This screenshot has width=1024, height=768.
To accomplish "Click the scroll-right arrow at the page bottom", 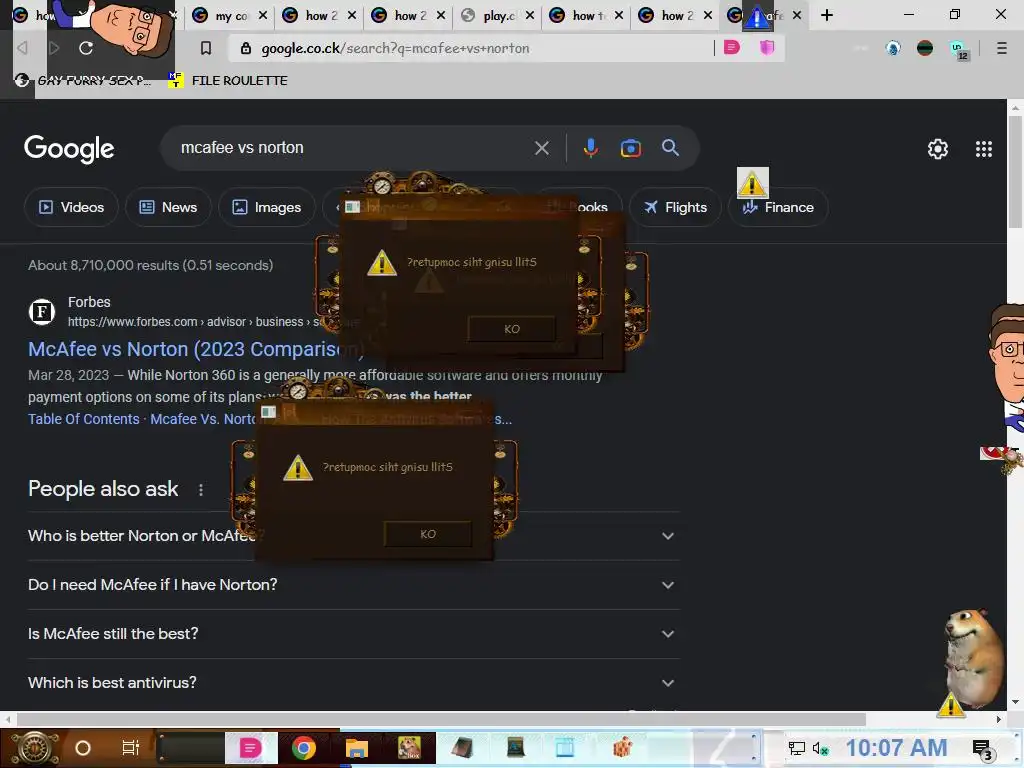I will pos(999,719).
